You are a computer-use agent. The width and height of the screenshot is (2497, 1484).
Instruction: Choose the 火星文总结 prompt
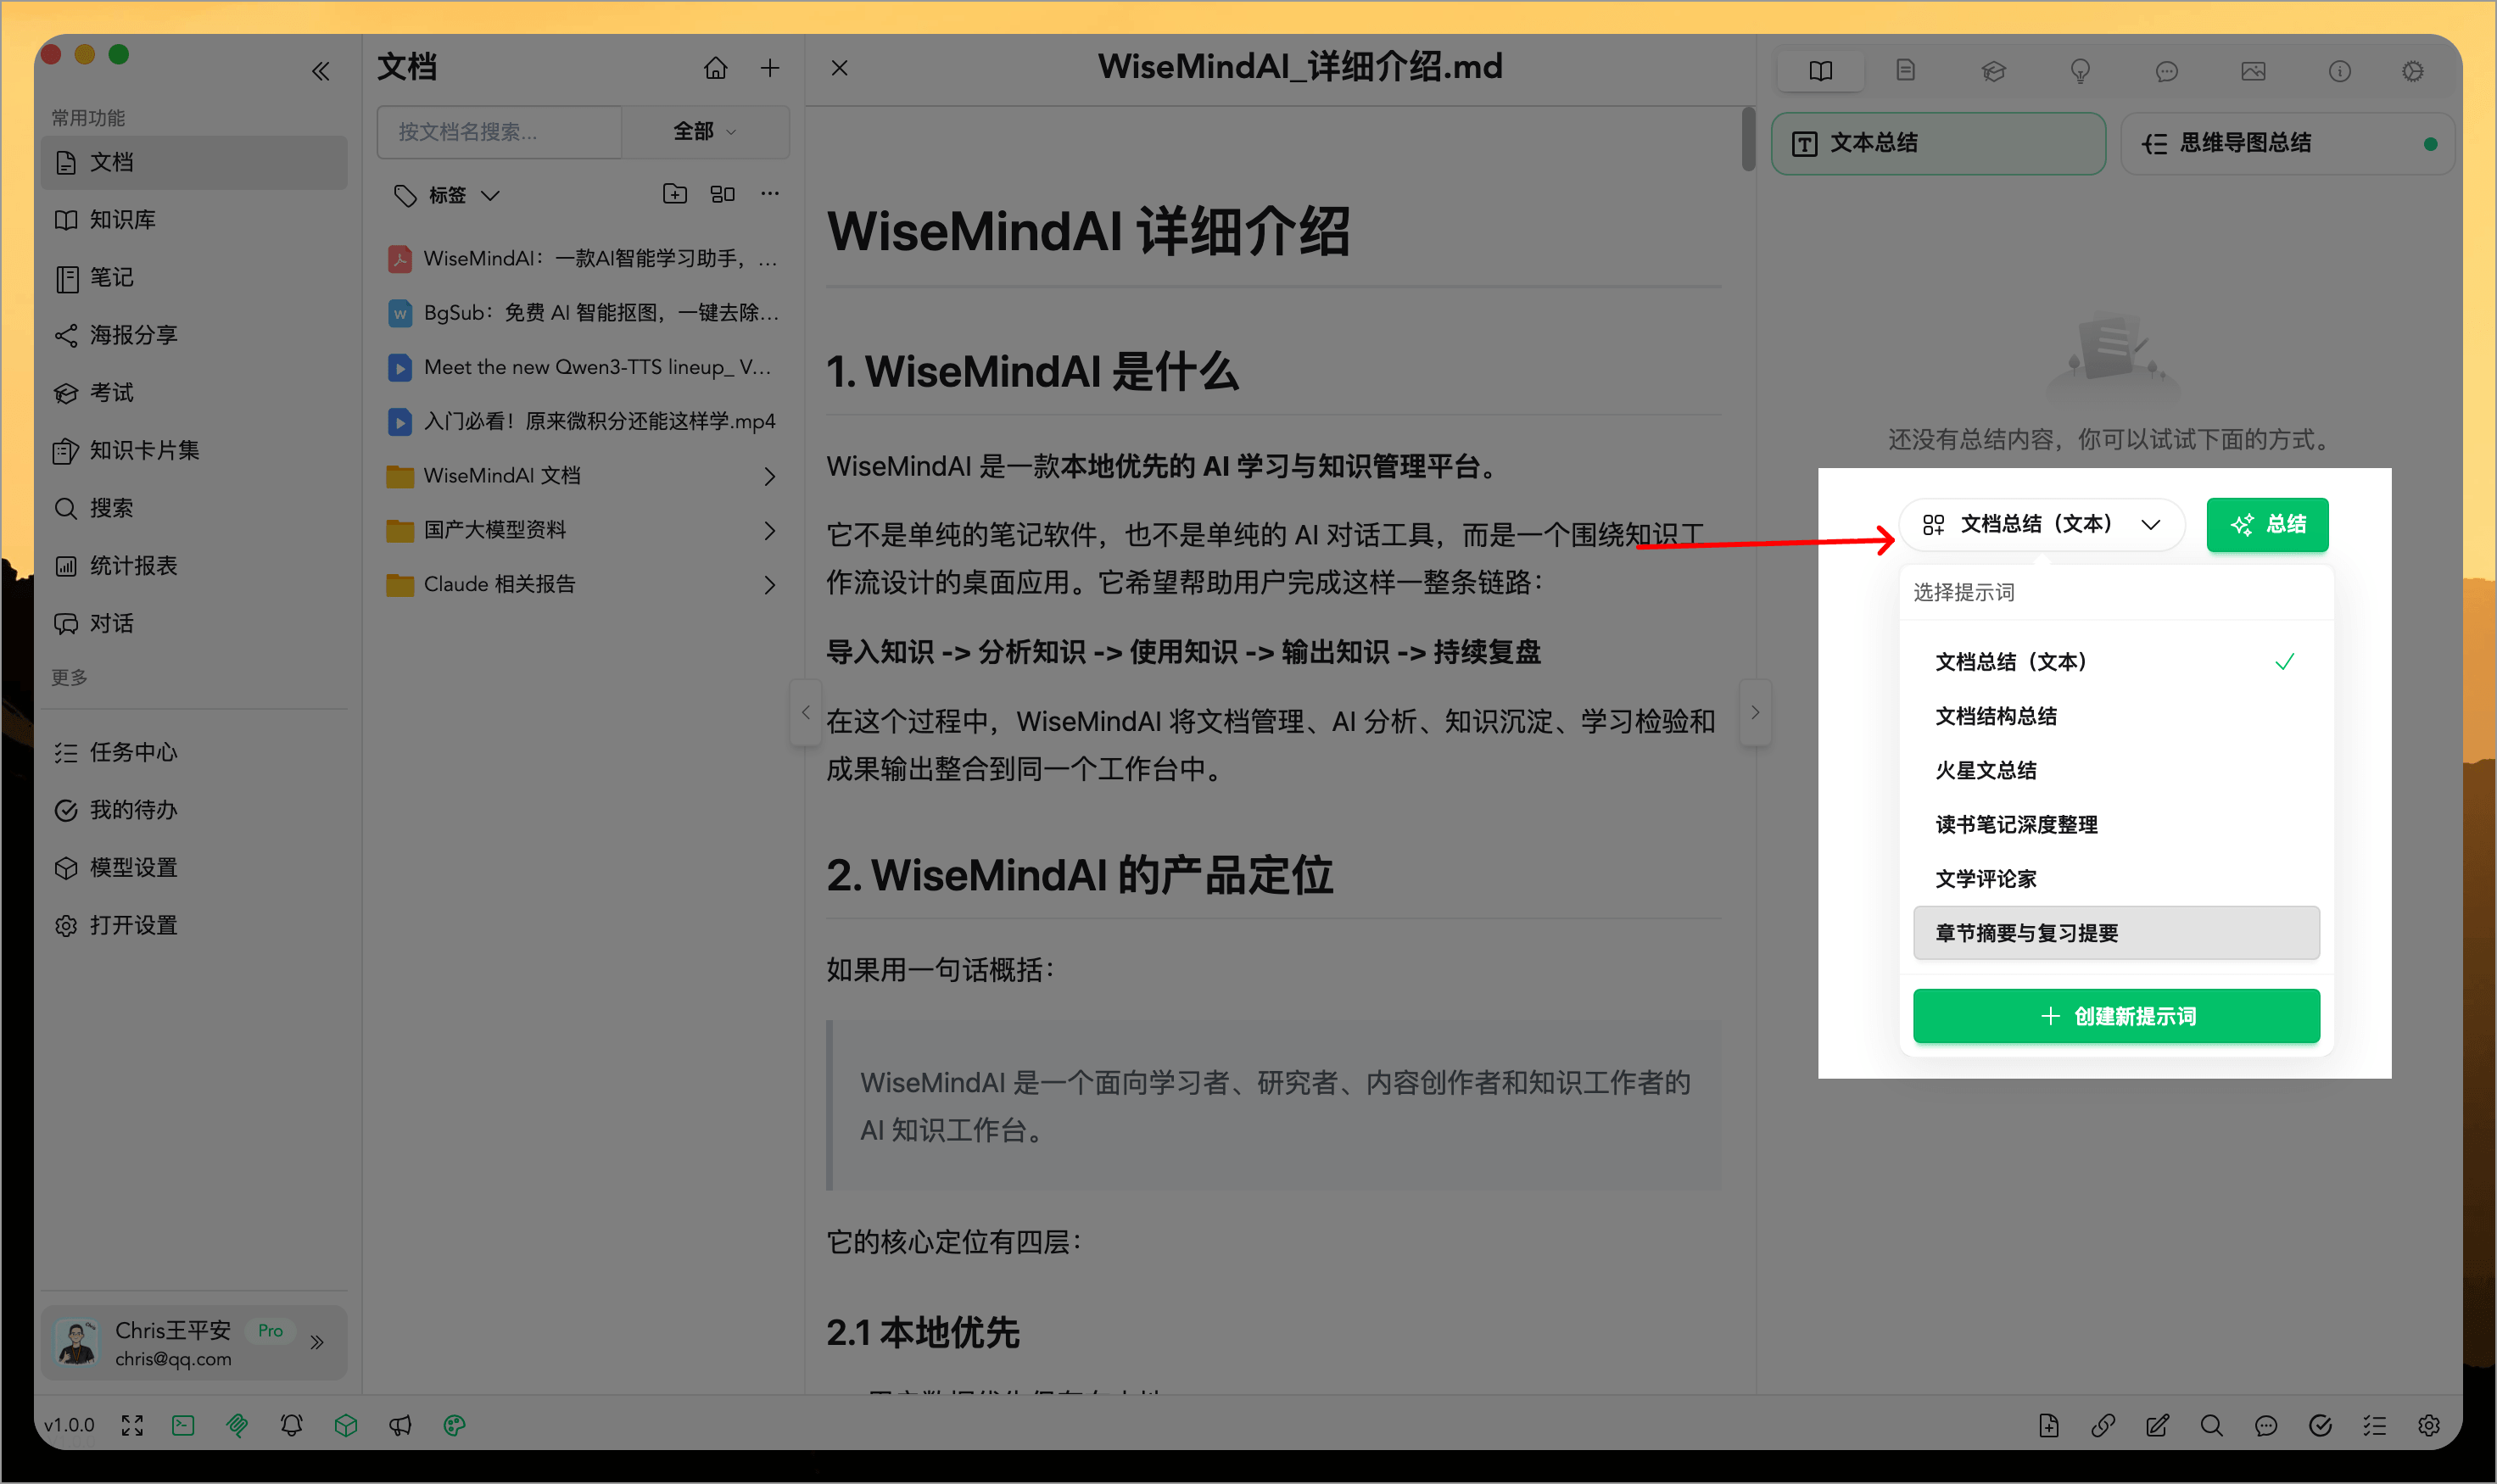pos(1988,770)
